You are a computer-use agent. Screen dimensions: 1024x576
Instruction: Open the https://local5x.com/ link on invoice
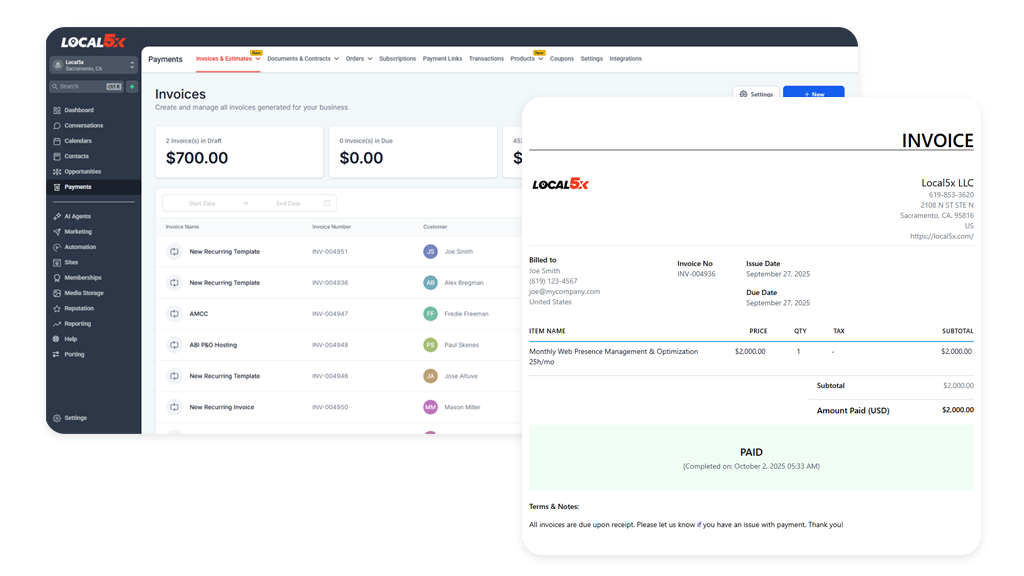(941, 237)
